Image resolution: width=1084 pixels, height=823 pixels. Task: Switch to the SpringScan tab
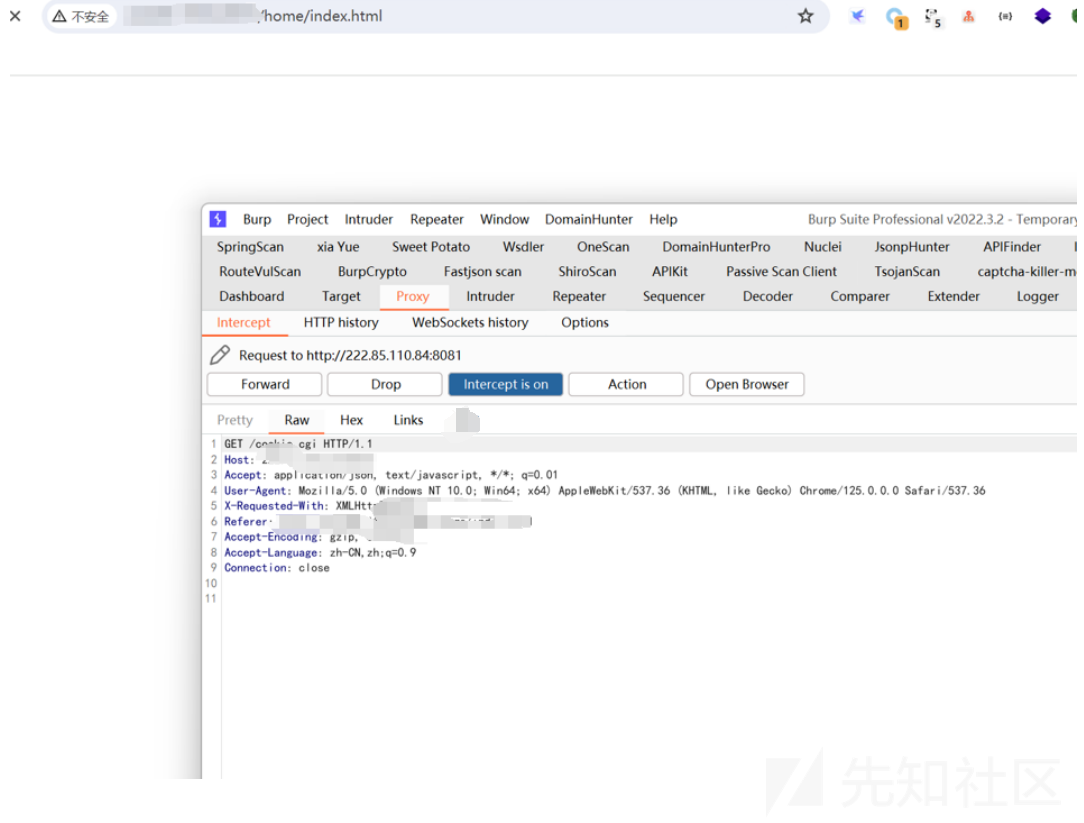pyautogui.click(x=250, y=247)
